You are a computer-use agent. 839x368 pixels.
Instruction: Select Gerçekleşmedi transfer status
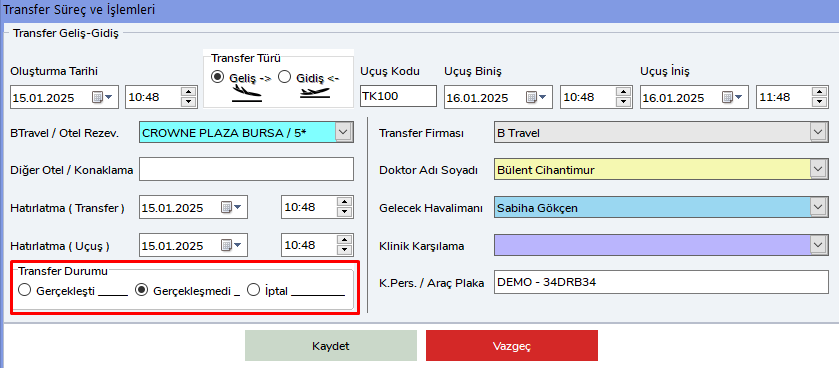(x=141, y=290)
